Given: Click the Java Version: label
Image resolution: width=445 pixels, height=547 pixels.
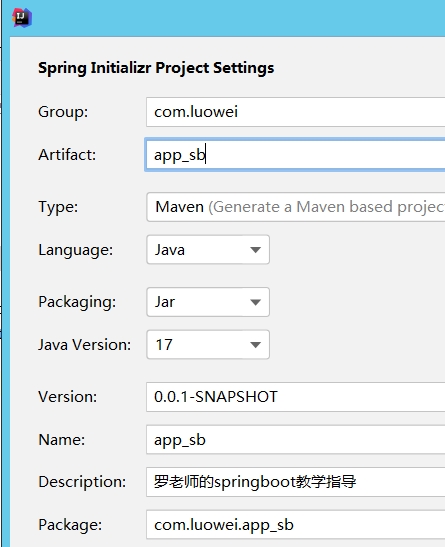Looking at the screenshot, I should tap(84, 345).
